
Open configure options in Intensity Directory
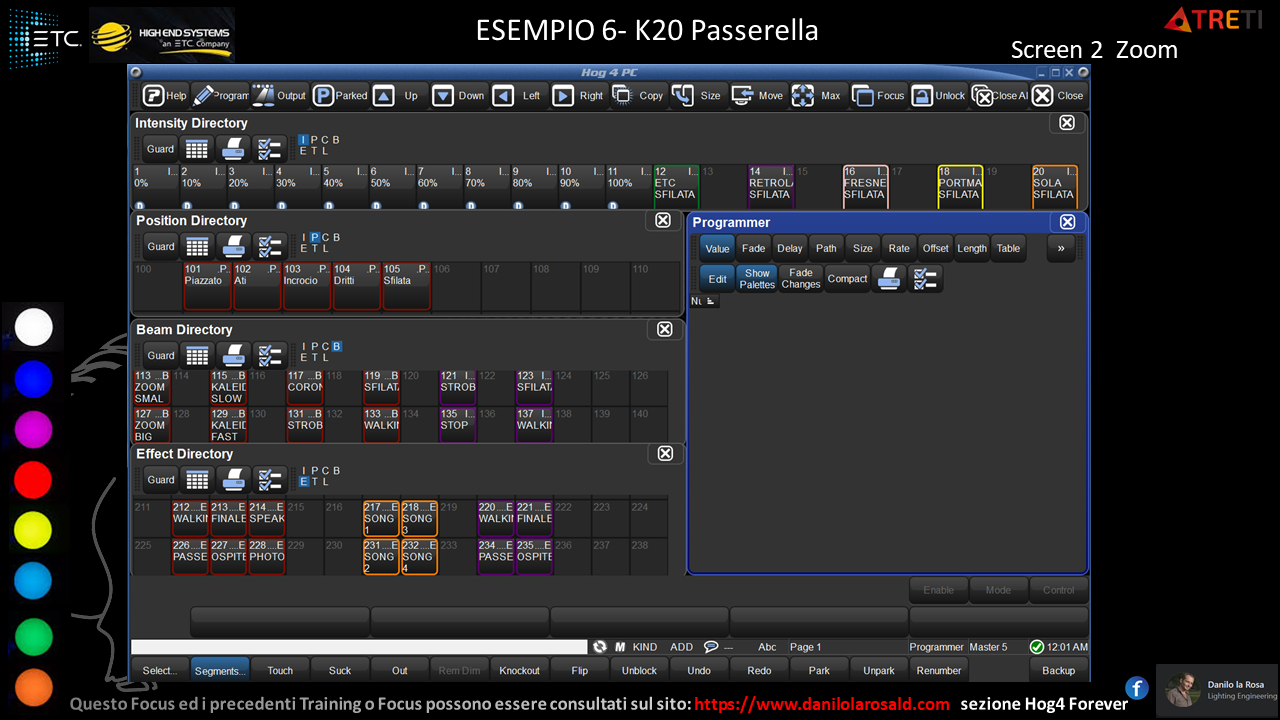tap(269, 149)
